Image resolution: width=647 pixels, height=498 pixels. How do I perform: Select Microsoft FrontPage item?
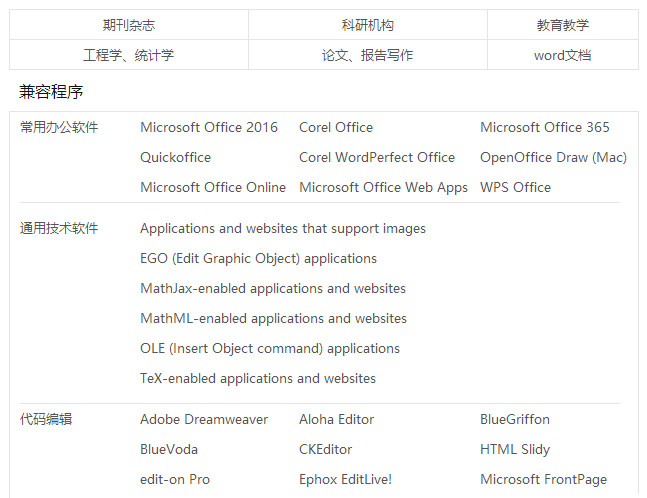pos(543,479)
